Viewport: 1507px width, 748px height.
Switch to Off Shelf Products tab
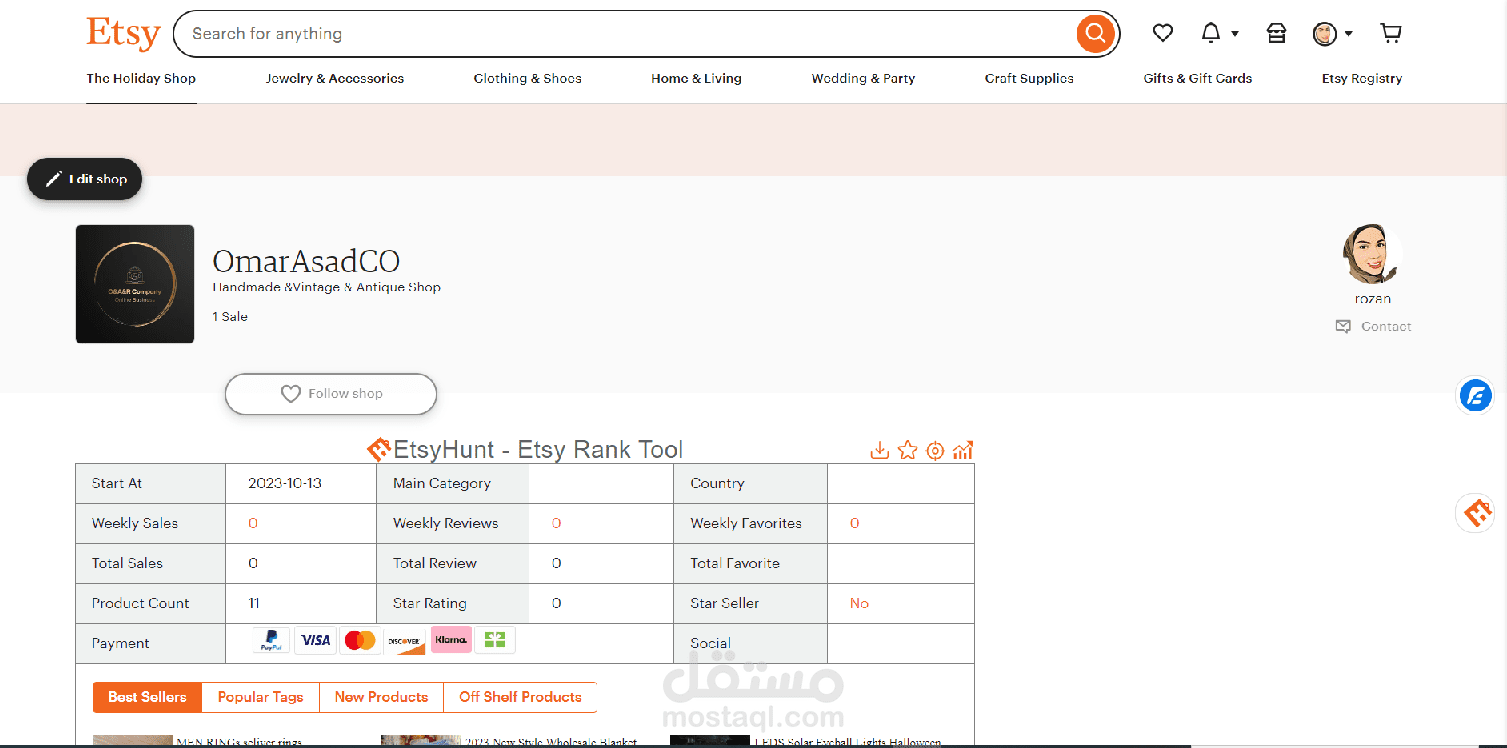520,697
